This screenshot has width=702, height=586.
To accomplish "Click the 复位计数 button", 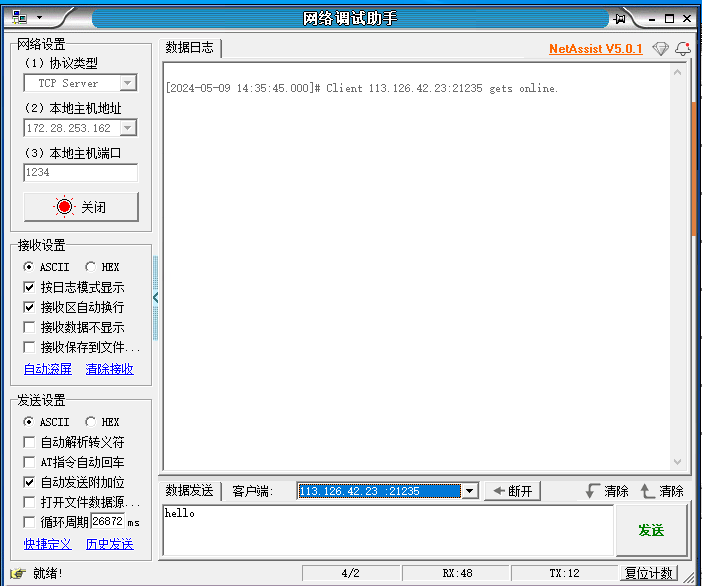I will point(649,573).
